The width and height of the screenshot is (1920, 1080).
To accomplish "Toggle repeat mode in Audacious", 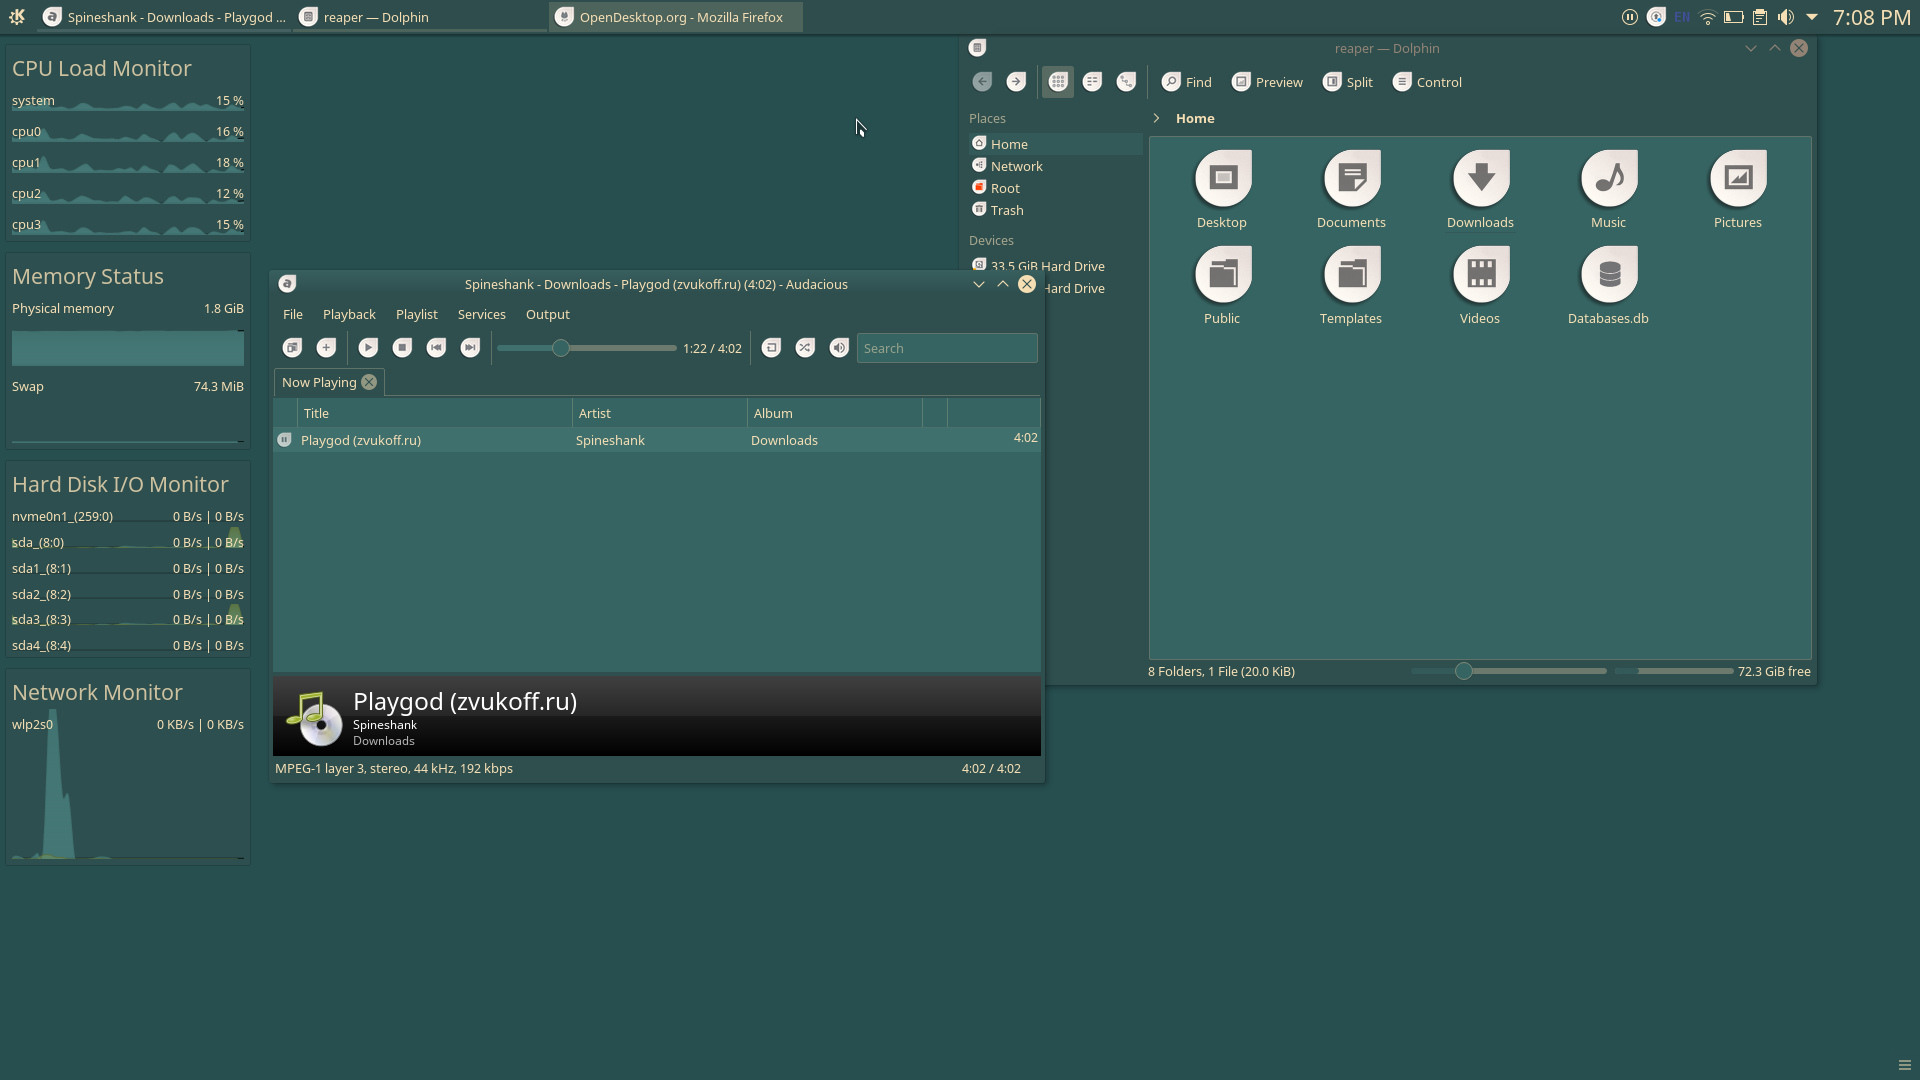I will pyautogui.click(x=771, y=348).
